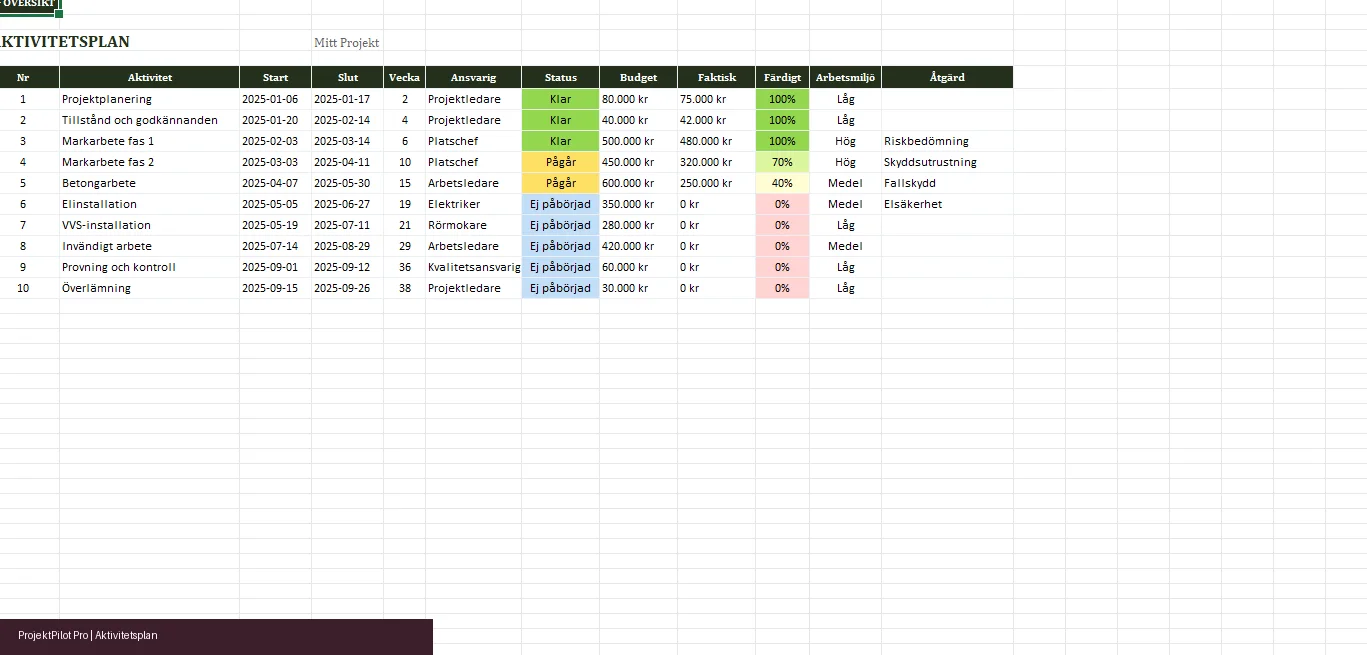Click the Budget column header
Screen dimensions: 1367x655
coord(639,77)
